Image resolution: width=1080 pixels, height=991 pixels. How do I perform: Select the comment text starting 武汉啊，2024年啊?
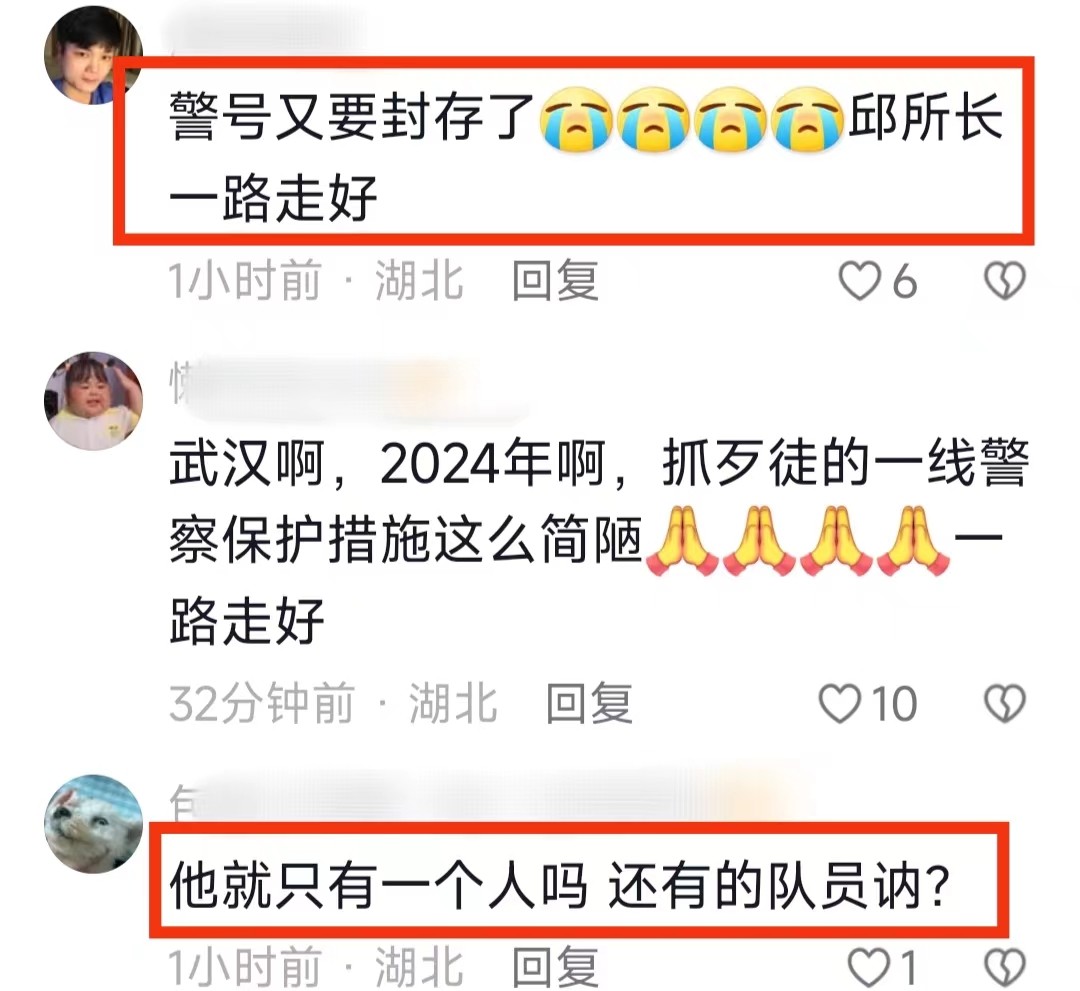pyautogui.click(x=599, y=541)
